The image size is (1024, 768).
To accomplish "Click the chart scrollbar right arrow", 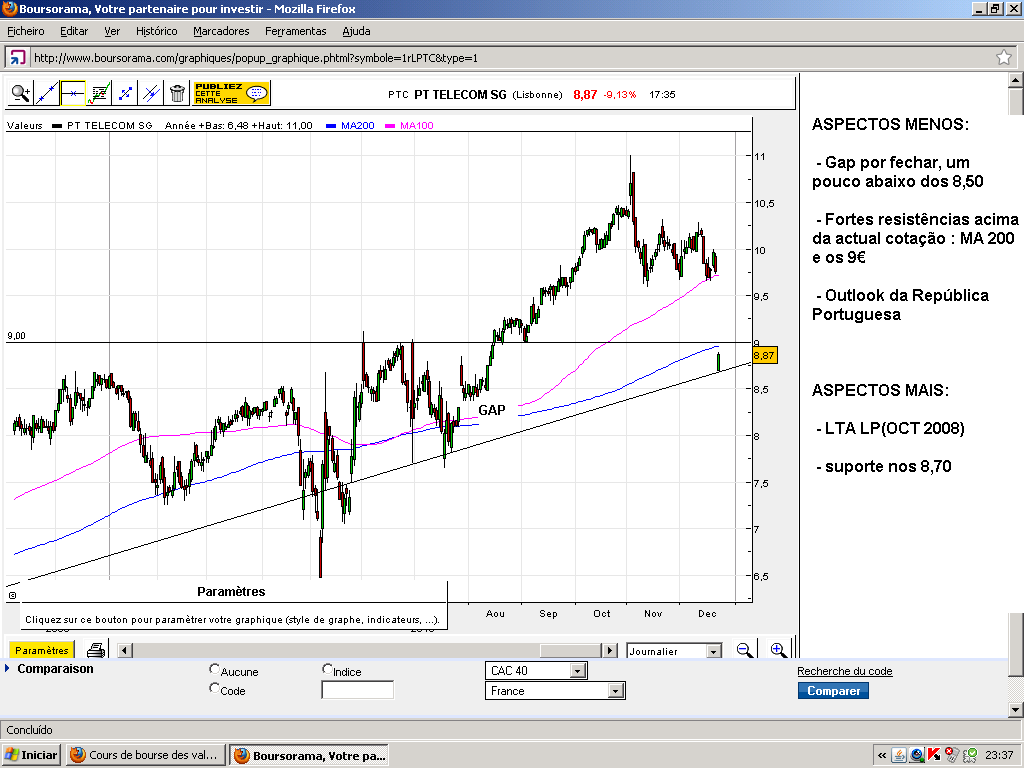I will click(x=610, y=650).
